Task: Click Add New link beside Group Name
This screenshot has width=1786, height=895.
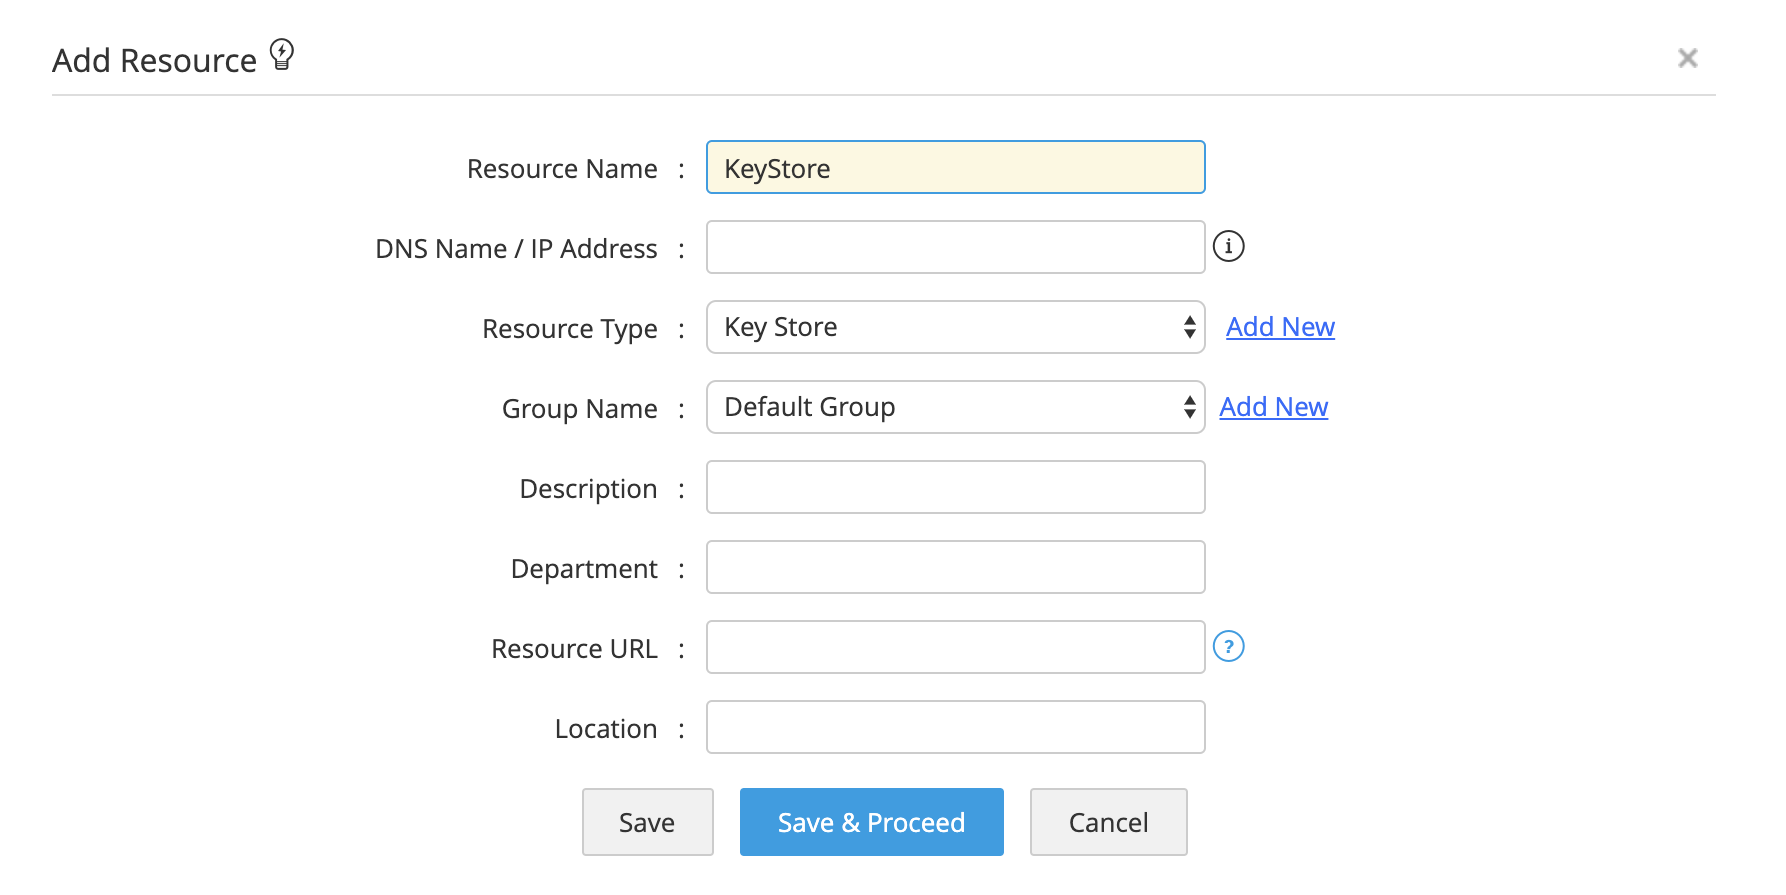Action: pos(1273,407)
